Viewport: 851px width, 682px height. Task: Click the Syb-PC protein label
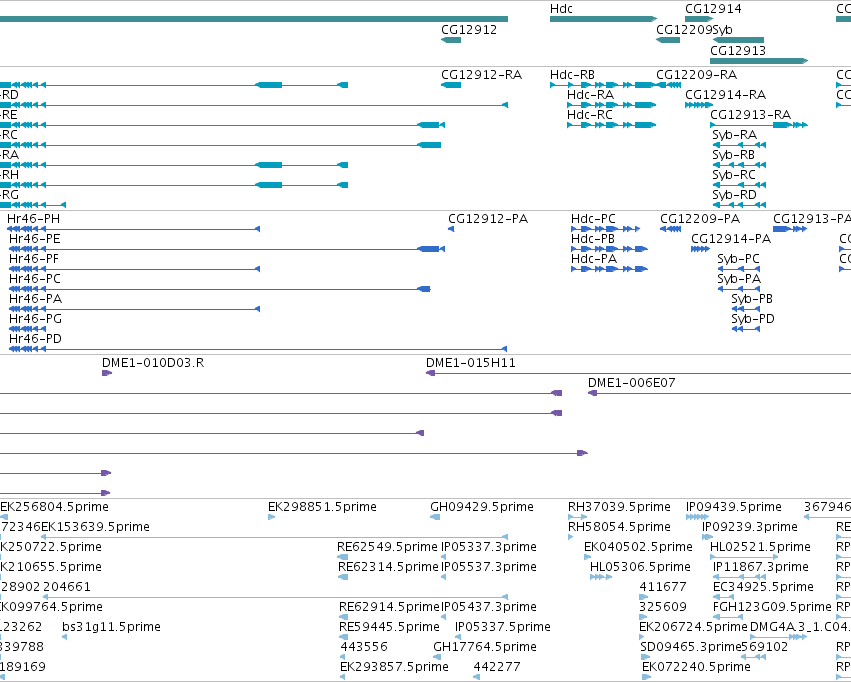[739, 259]
